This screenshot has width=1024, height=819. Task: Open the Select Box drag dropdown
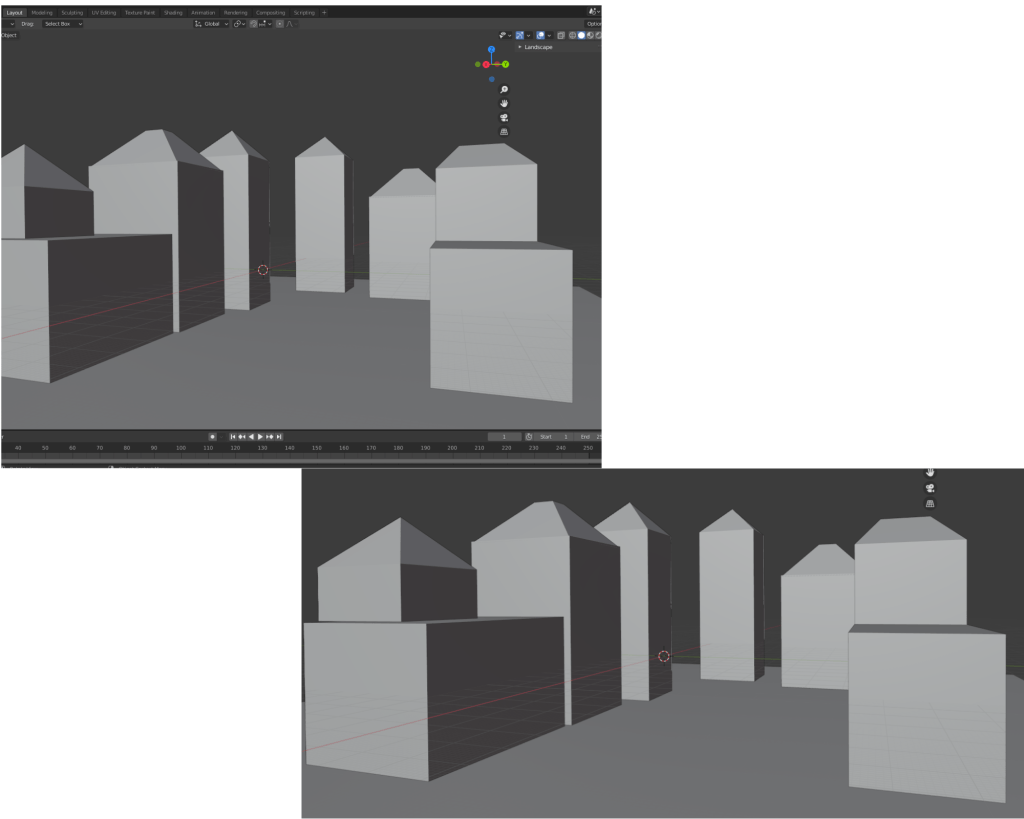coord(62,23)
